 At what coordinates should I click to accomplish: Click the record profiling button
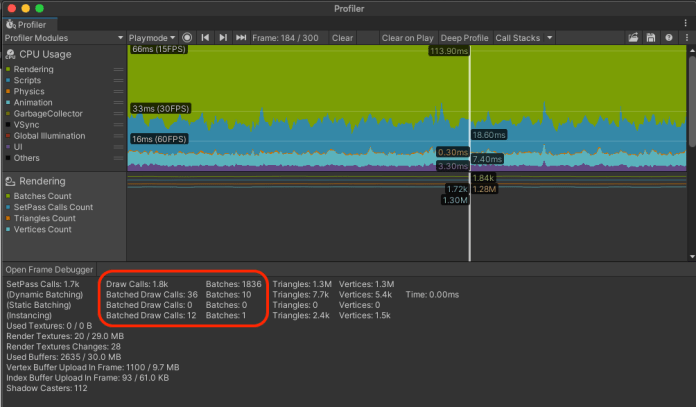(187, 38)
